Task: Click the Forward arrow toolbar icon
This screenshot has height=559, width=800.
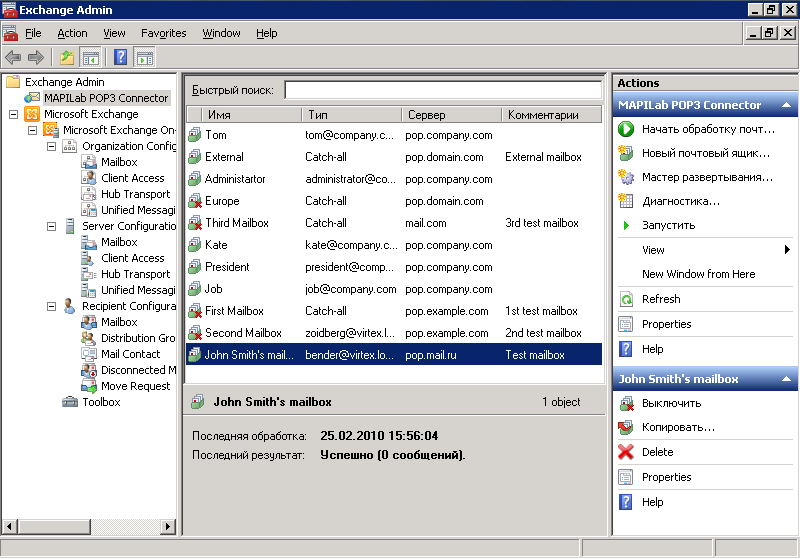Action: coord(36,57)
